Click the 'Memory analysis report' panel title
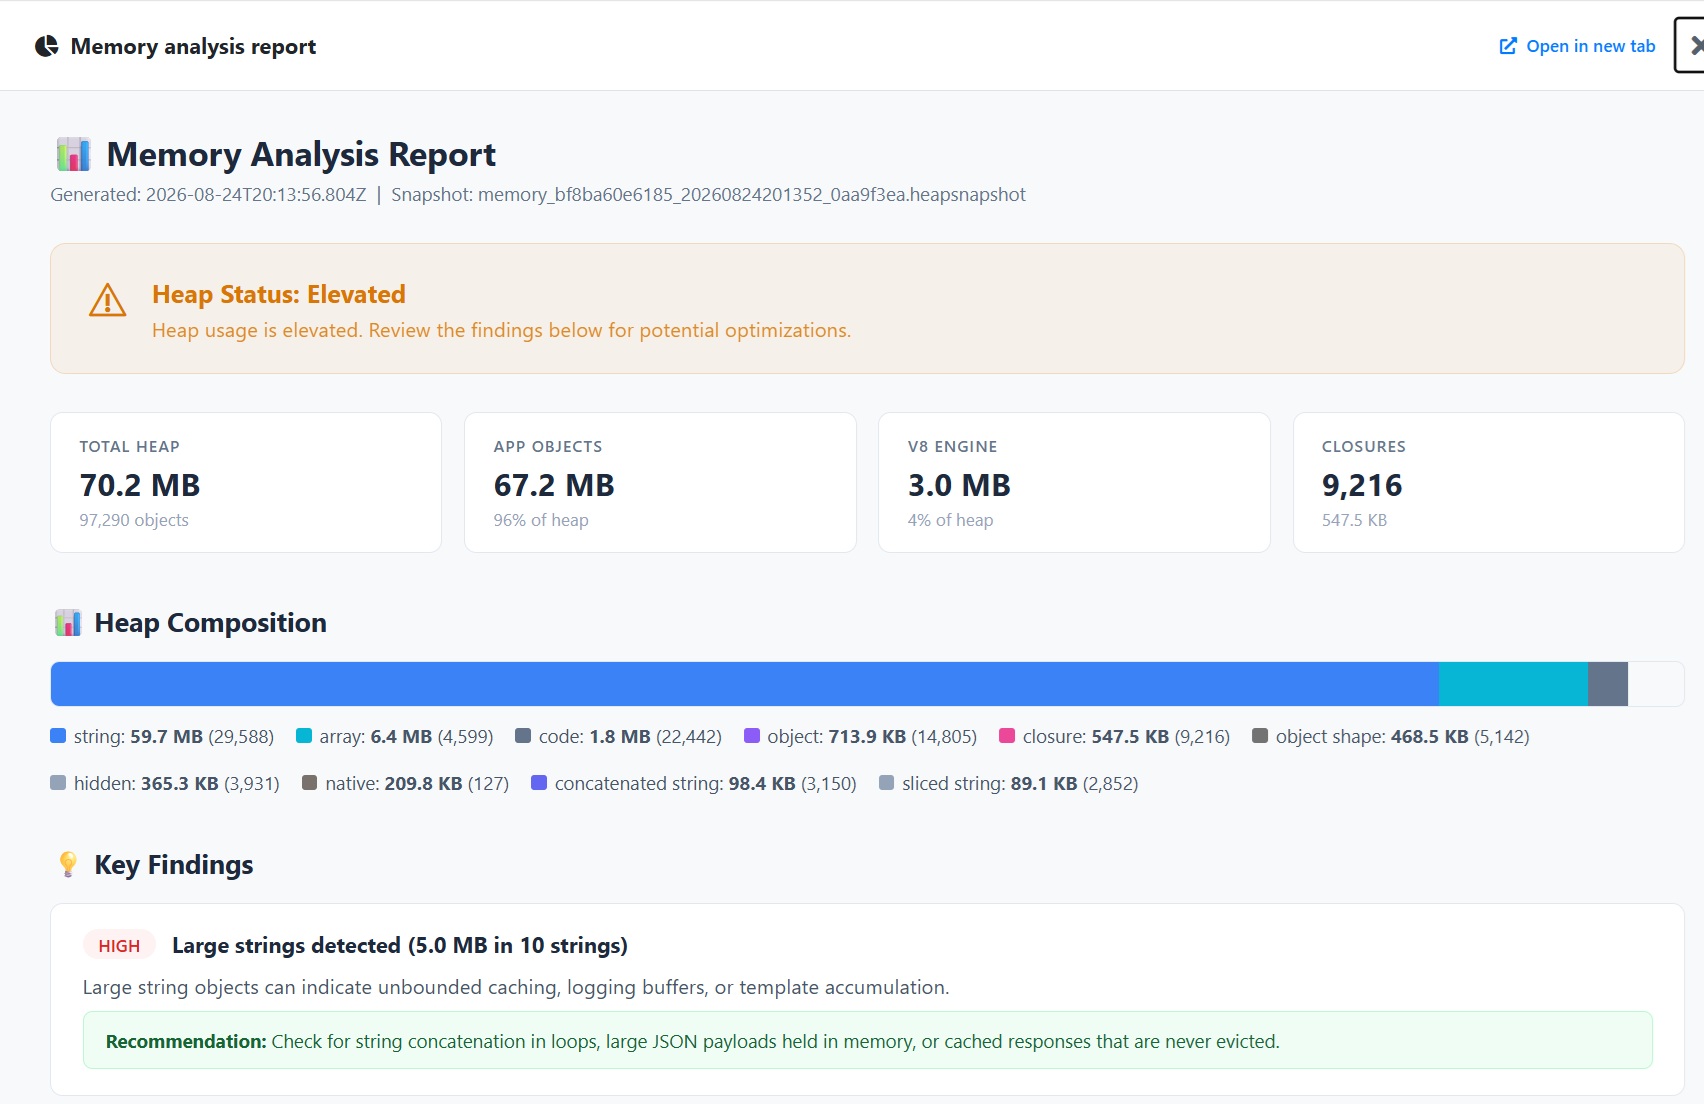The height and width of the screenshot is (1104, 1704). [193, 46]
